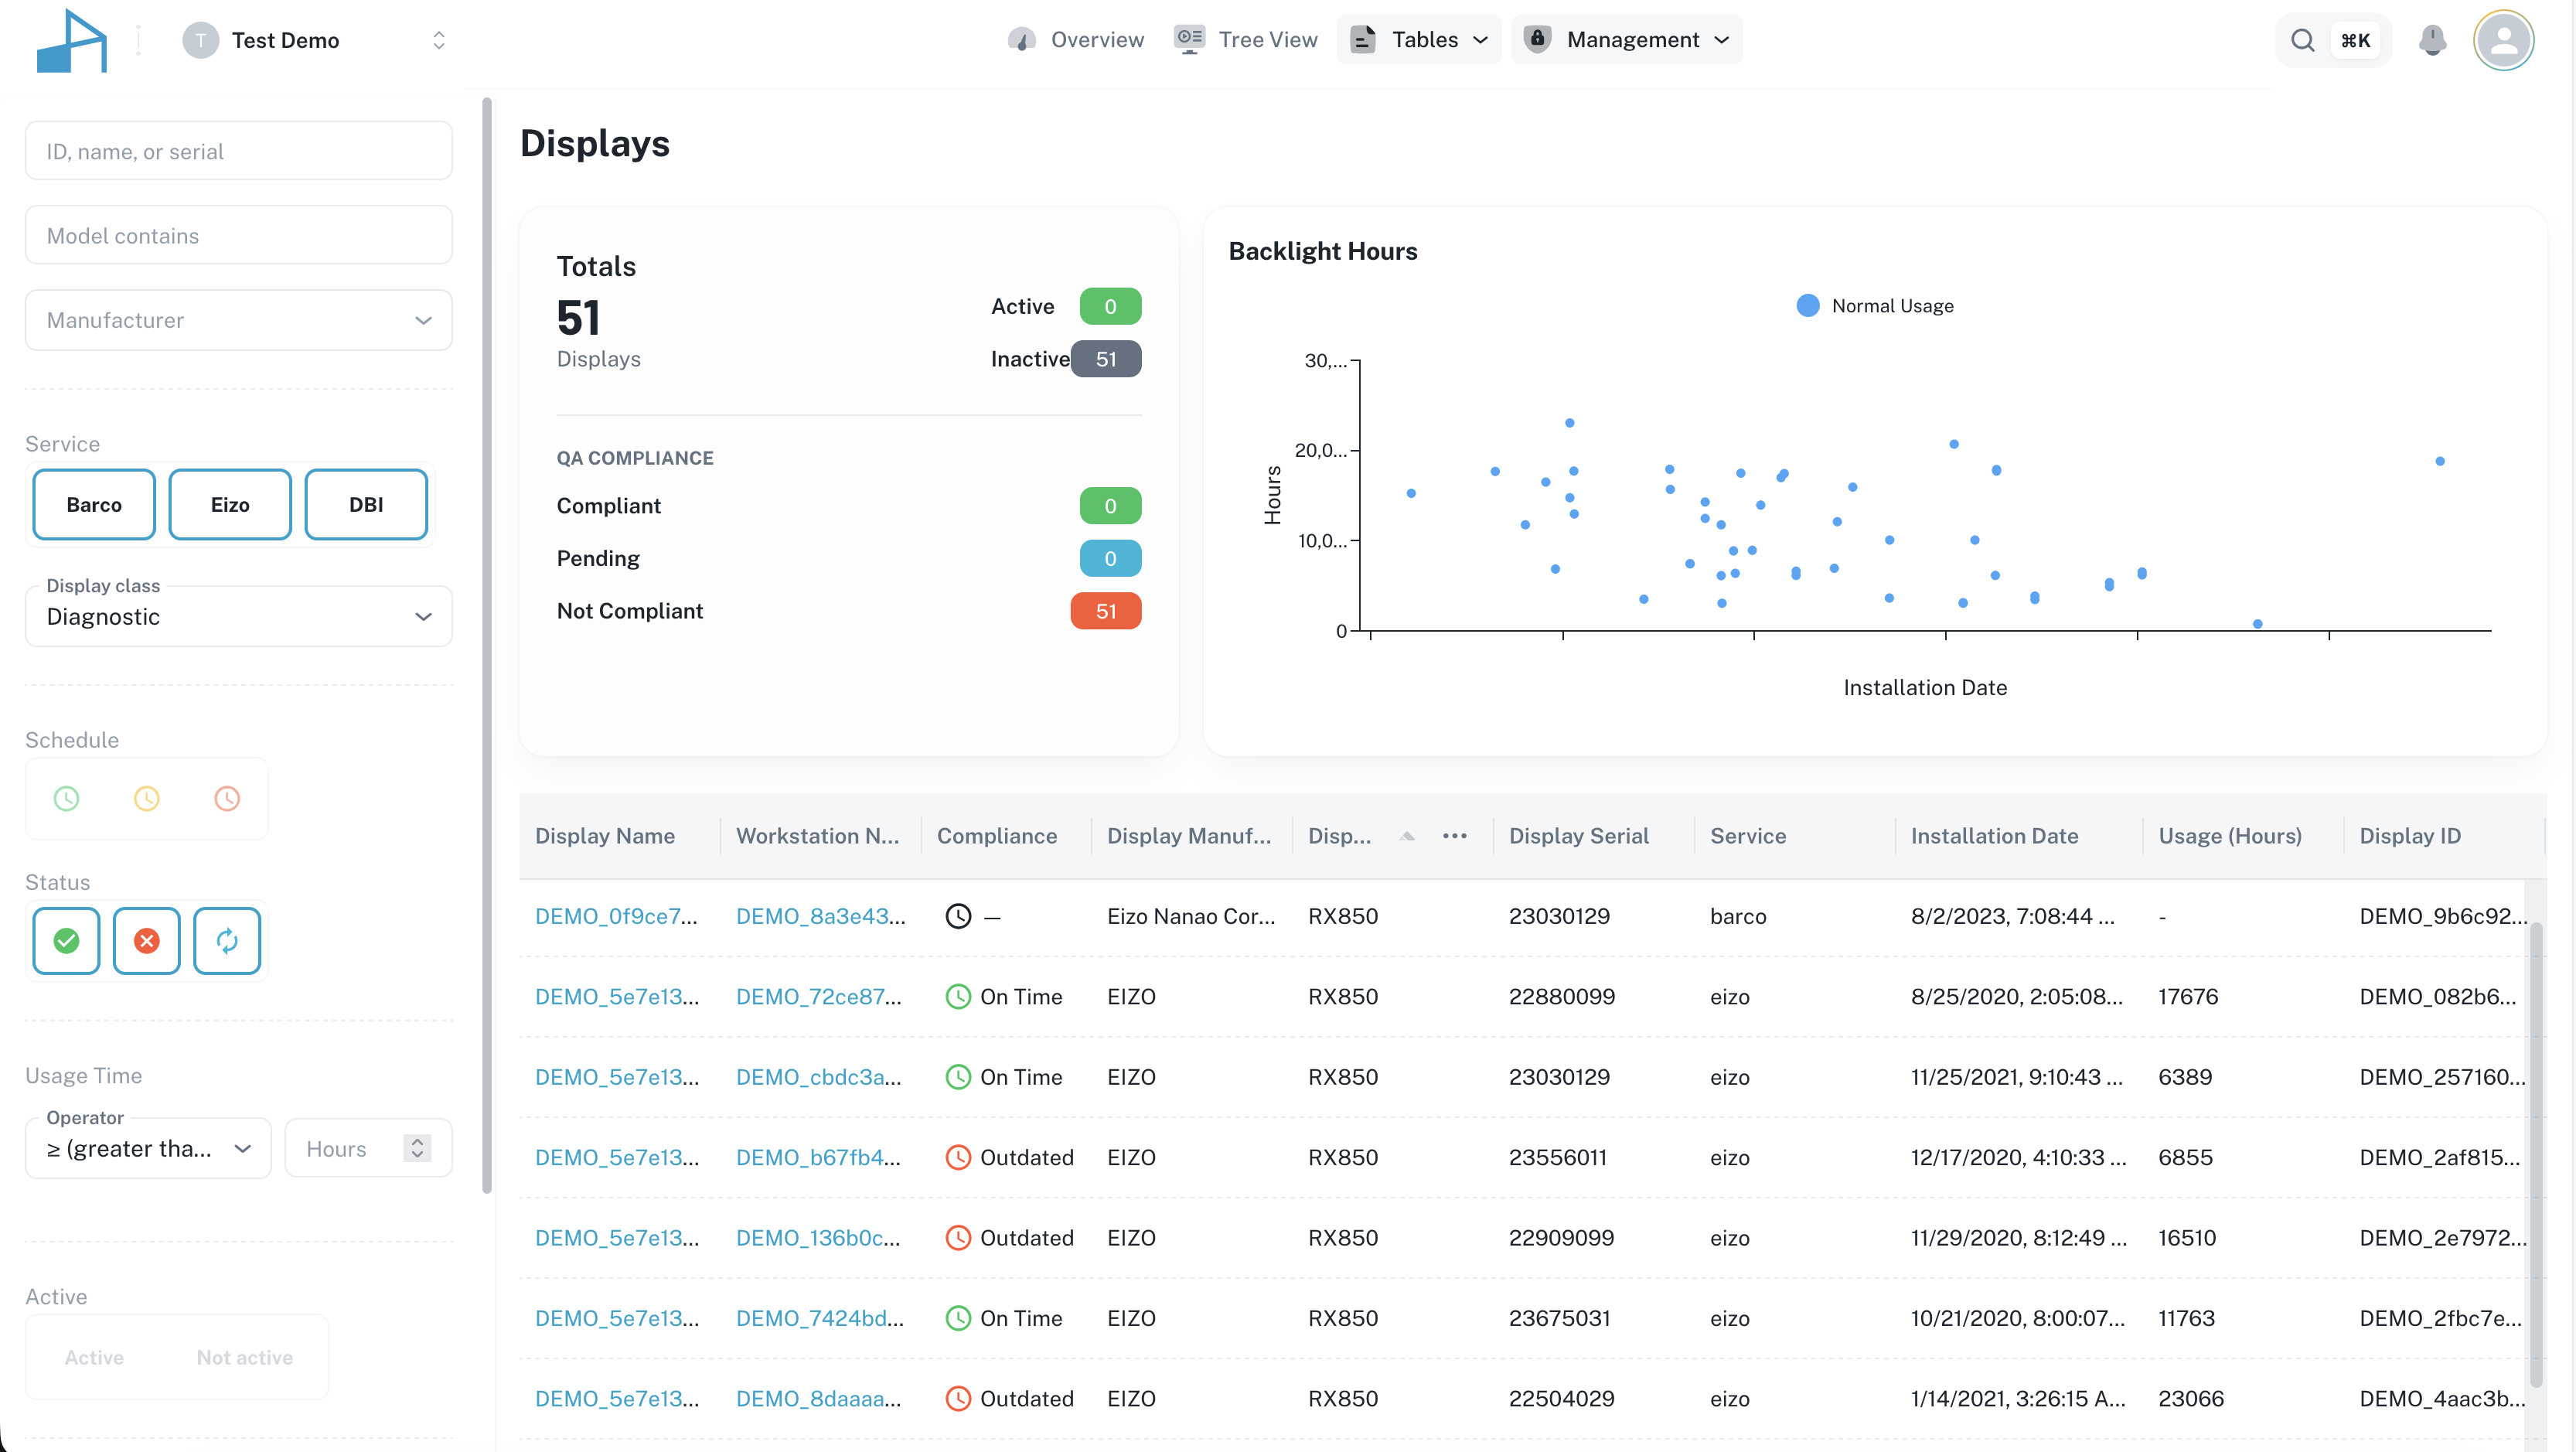
Task: Toggle the Barco service filter
Action: click(94, 505)
